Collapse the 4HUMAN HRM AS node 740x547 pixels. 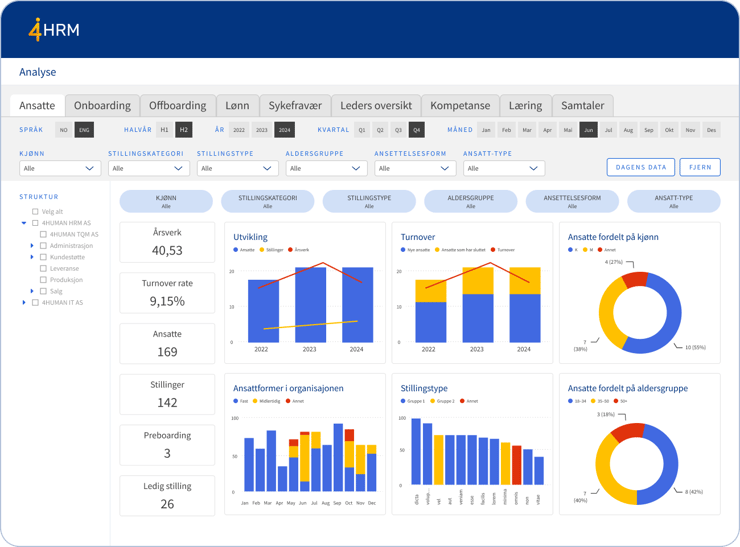tap(24, 223)
